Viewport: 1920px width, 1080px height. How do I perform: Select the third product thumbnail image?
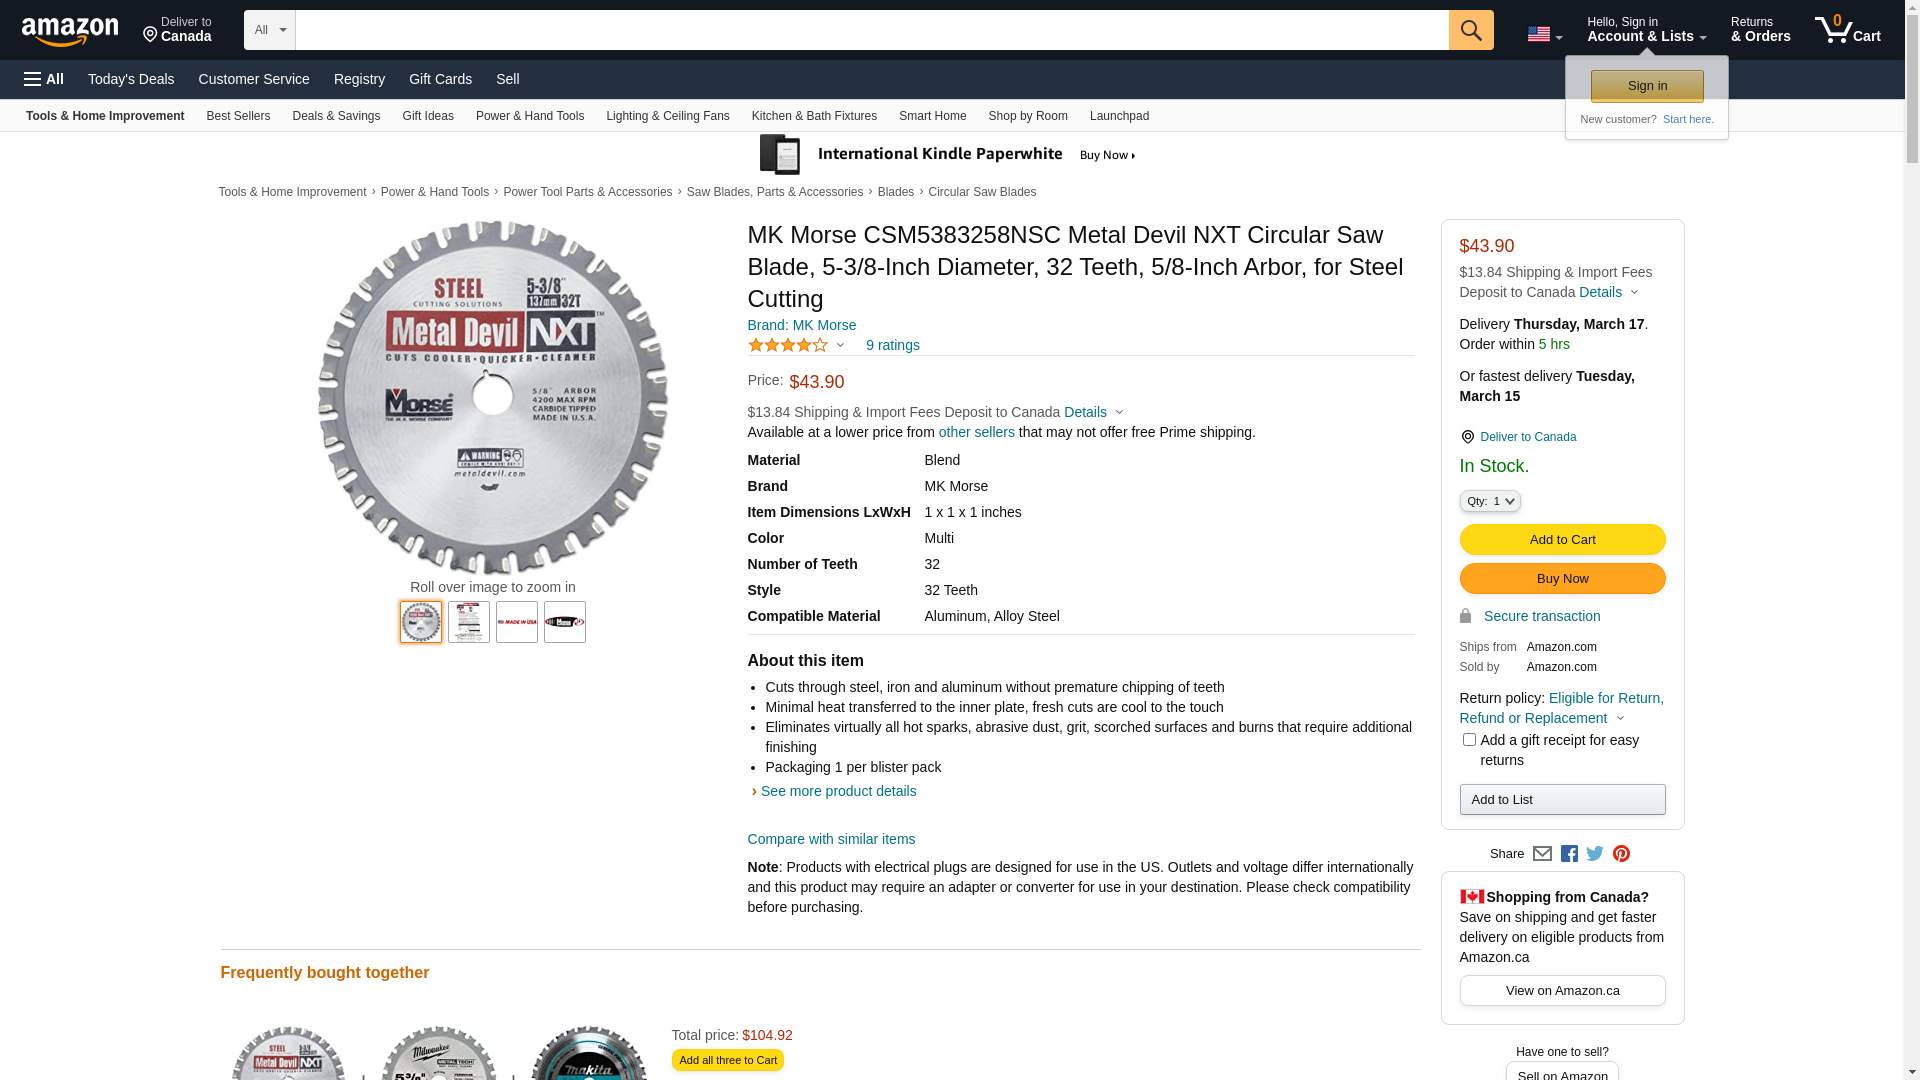coord(517,622)
